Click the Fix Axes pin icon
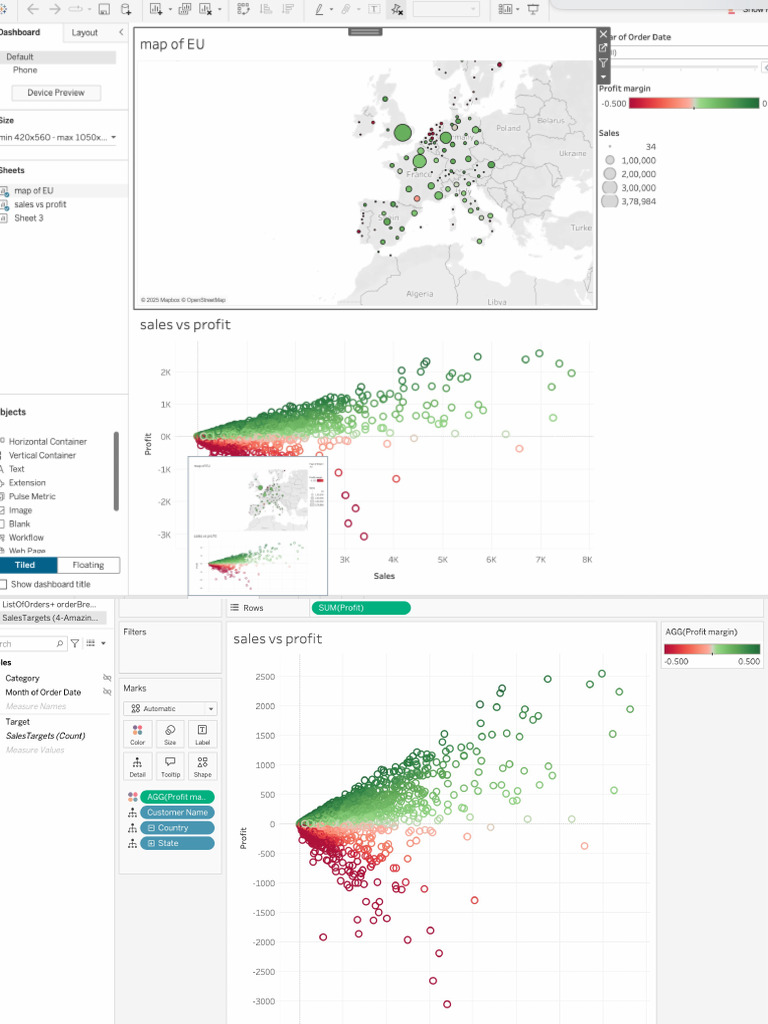 coord(396,9)
